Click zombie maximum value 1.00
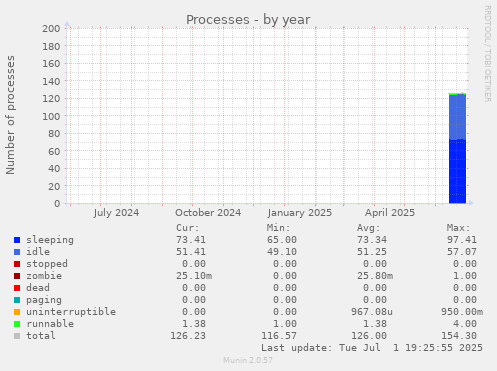The height and width of the screenshot is (371, 497). tap(465, 276)
